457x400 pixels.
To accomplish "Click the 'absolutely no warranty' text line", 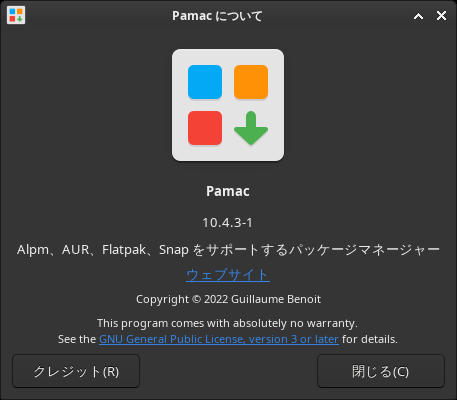I will (x=227, y=323).
